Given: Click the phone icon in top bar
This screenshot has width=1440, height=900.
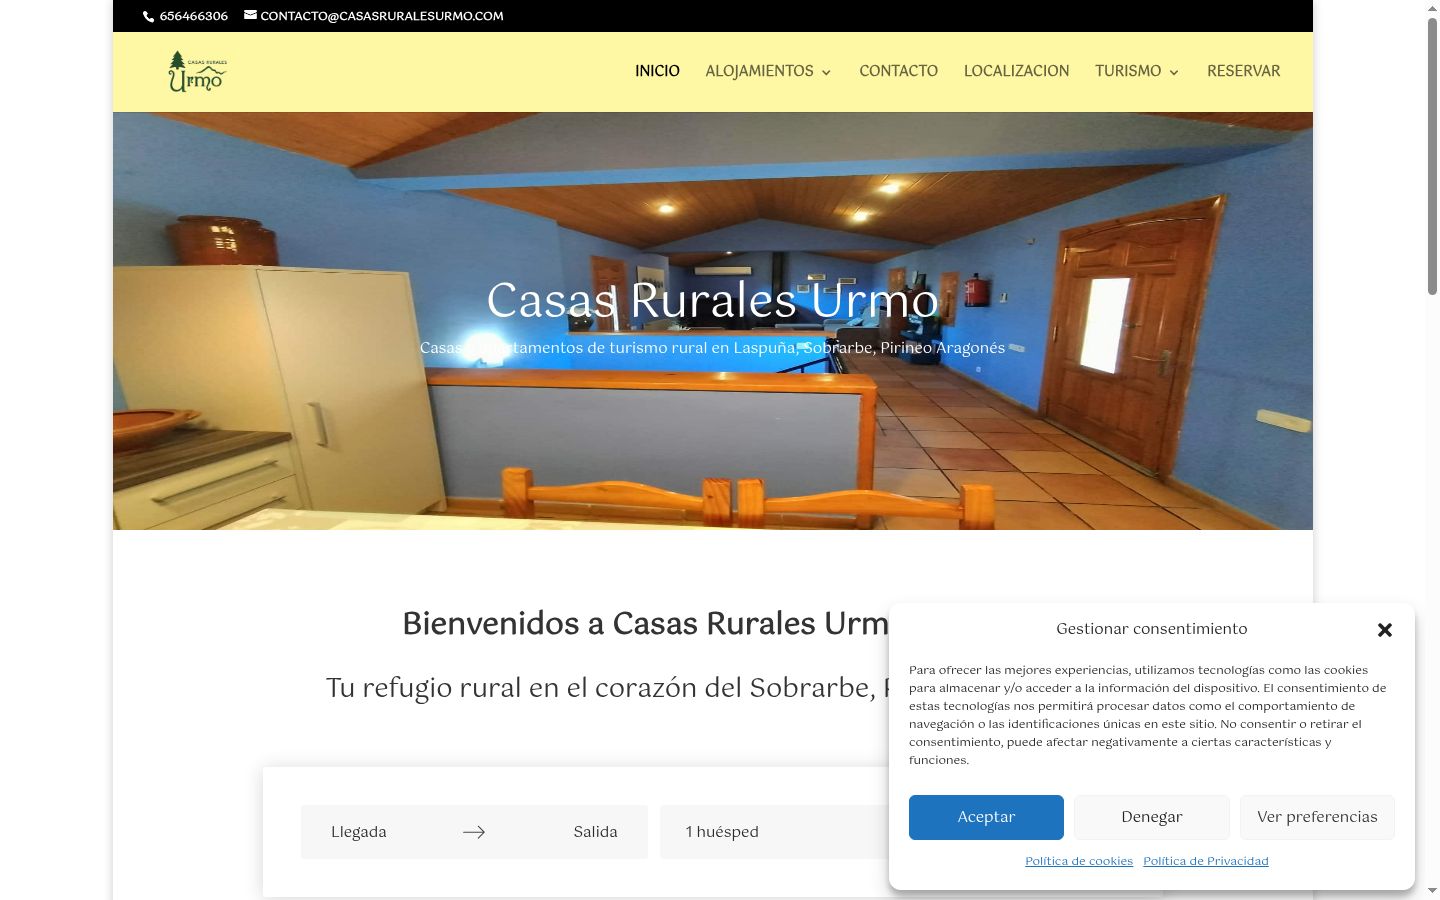Looking at the screenshot, I should 149,16.
